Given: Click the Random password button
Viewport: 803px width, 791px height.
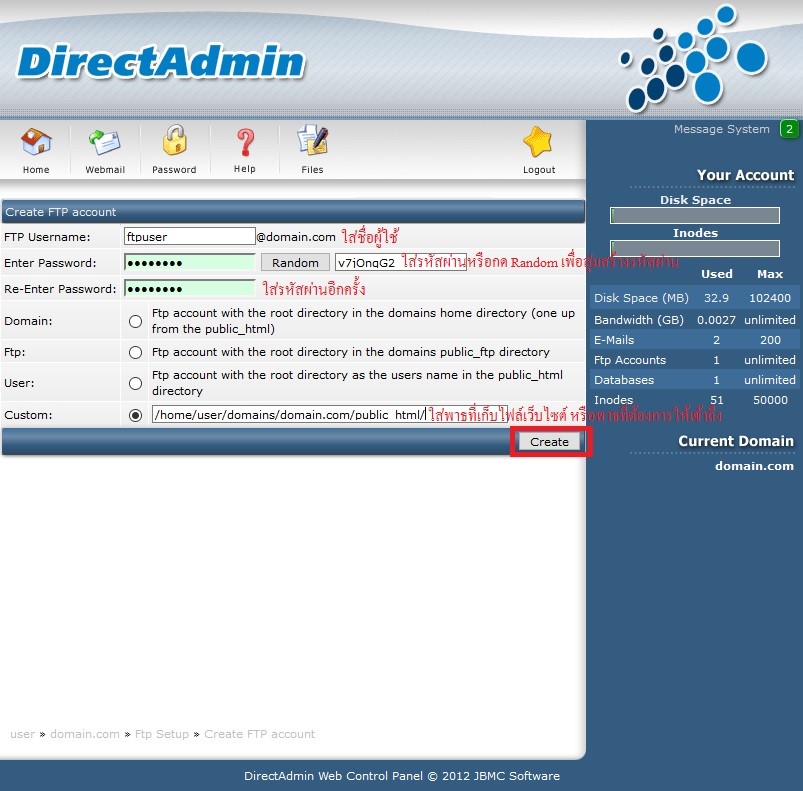Looking at the screenshot, I should (295, 263).
